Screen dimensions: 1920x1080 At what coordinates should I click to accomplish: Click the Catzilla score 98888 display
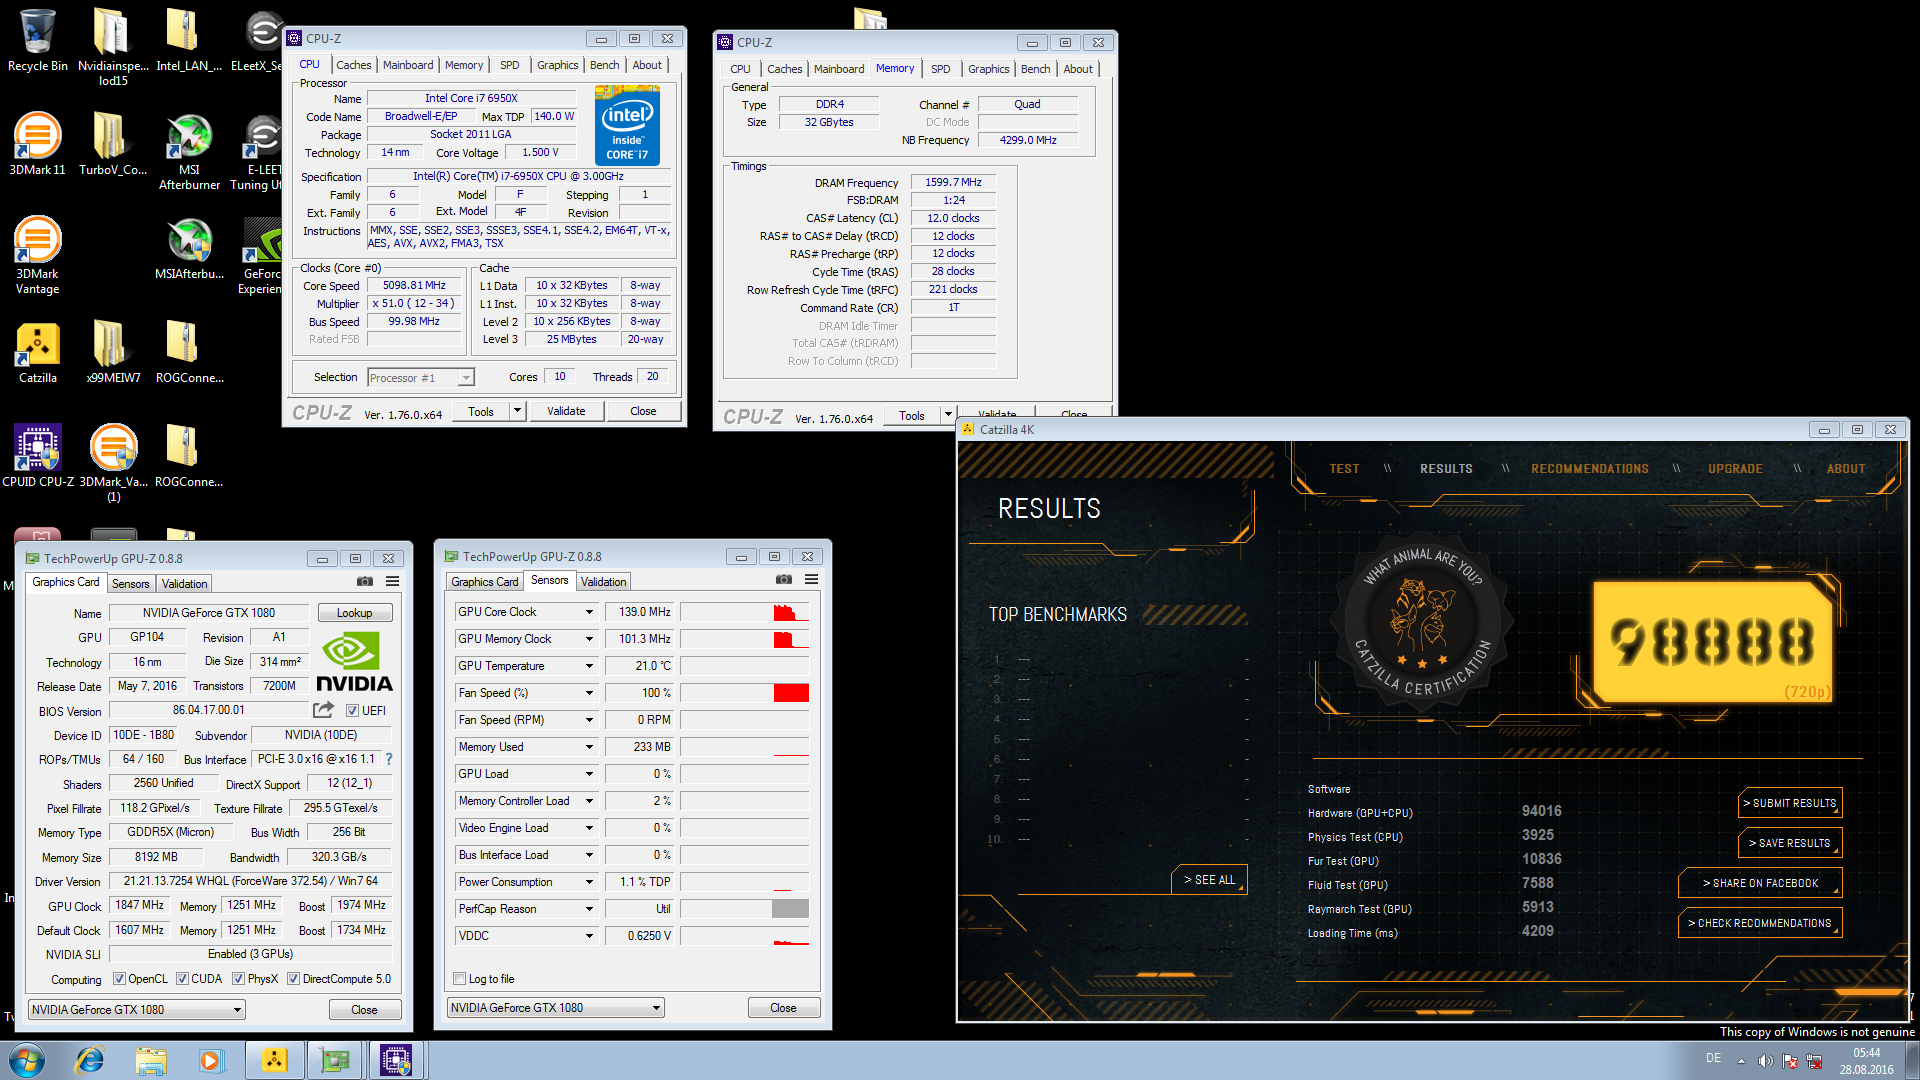pyautogui.click(x=1714, y=642)
